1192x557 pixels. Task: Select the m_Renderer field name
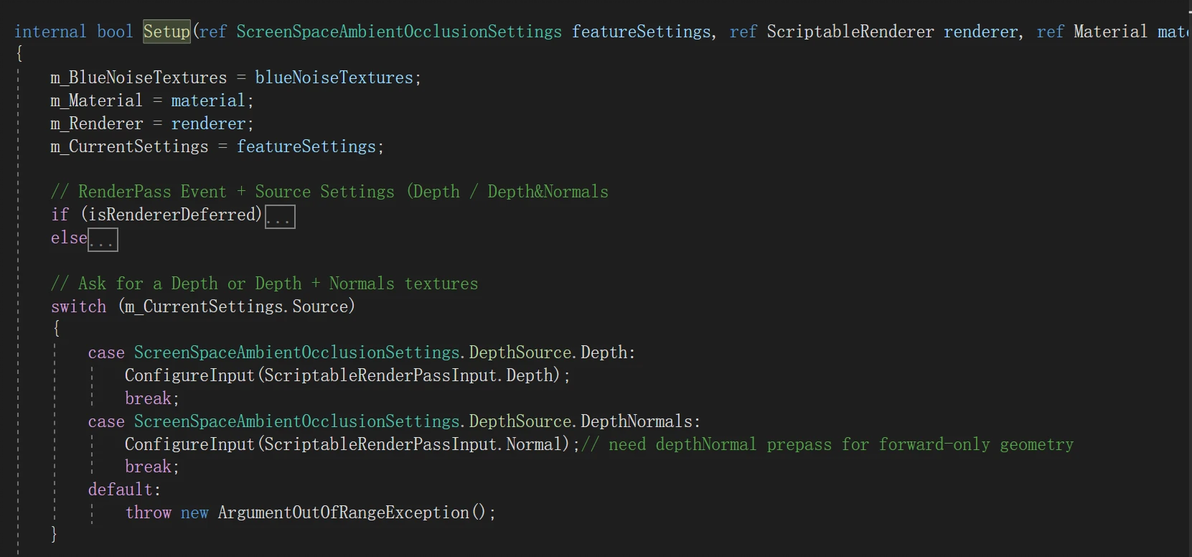click(96, 123)
